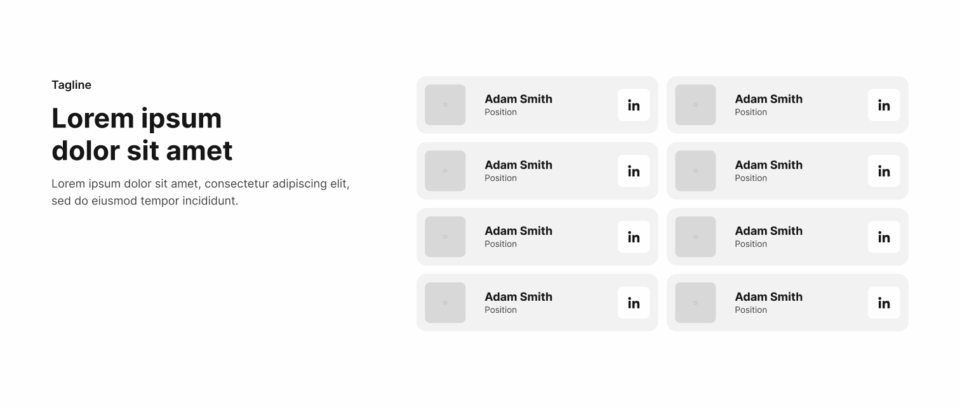Tap LinkedIn icon in bottom row, right card
960x408 pixels.
pyautogui.click(x=883, y=303)
